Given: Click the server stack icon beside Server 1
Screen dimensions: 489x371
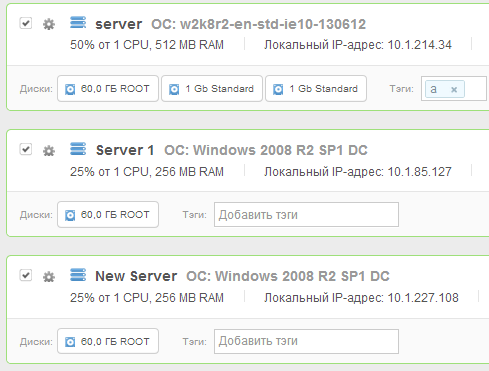Looking at the screenshot, I should [x=78, y=149].
